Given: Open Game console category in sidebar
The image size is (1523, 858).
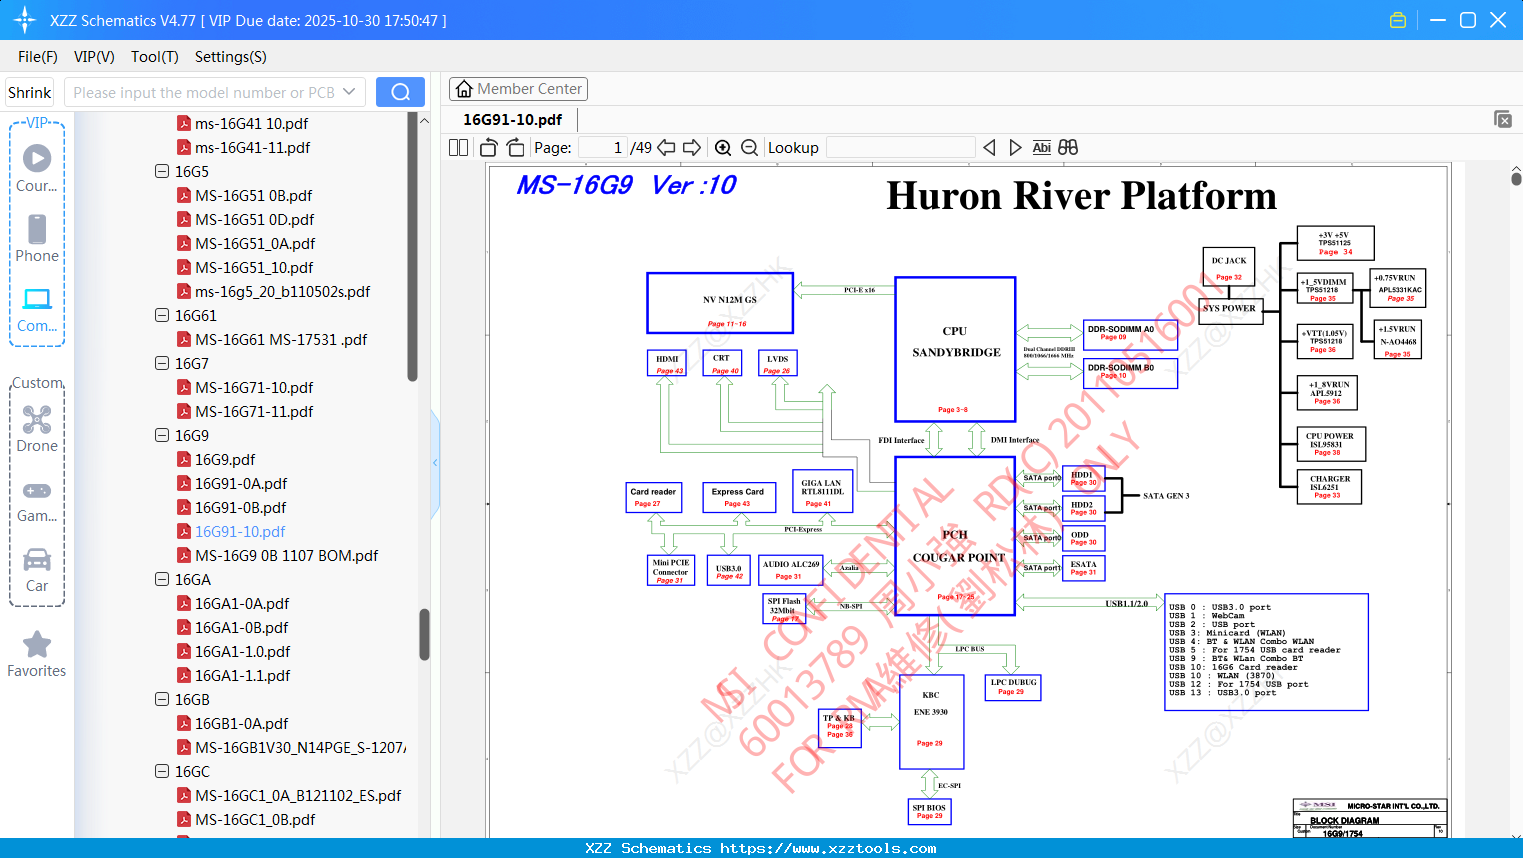Looking at the screenshot, I should pyautogui.click(x=37, y=500).
